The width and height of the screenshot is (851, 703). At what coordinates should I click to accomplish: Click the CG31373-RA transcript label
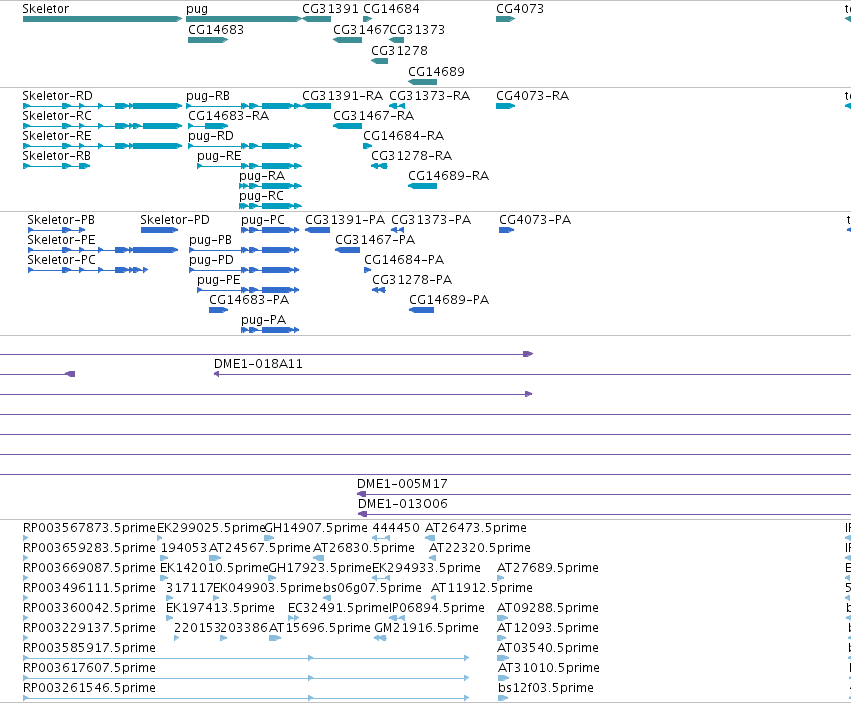[429, 96]
